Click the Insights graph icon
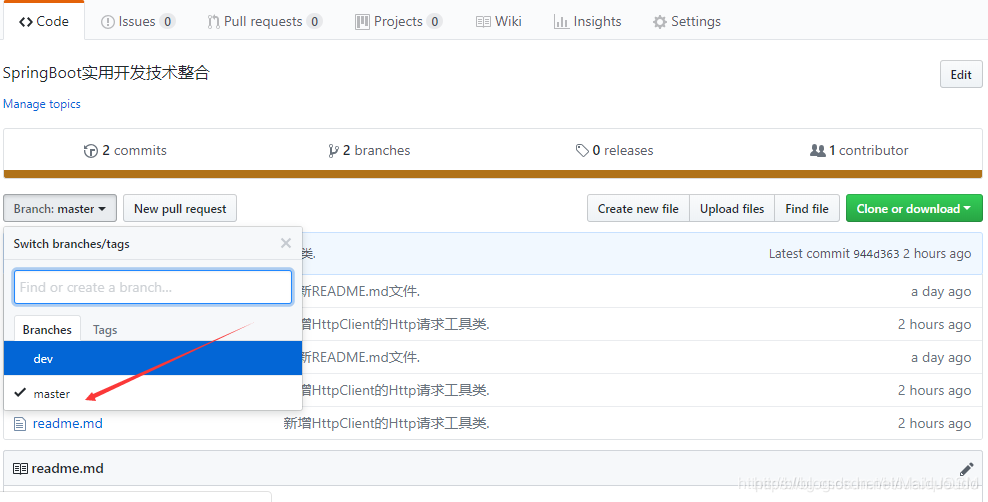The height and width of the screenshot is (502, 988). click(561, 22)
